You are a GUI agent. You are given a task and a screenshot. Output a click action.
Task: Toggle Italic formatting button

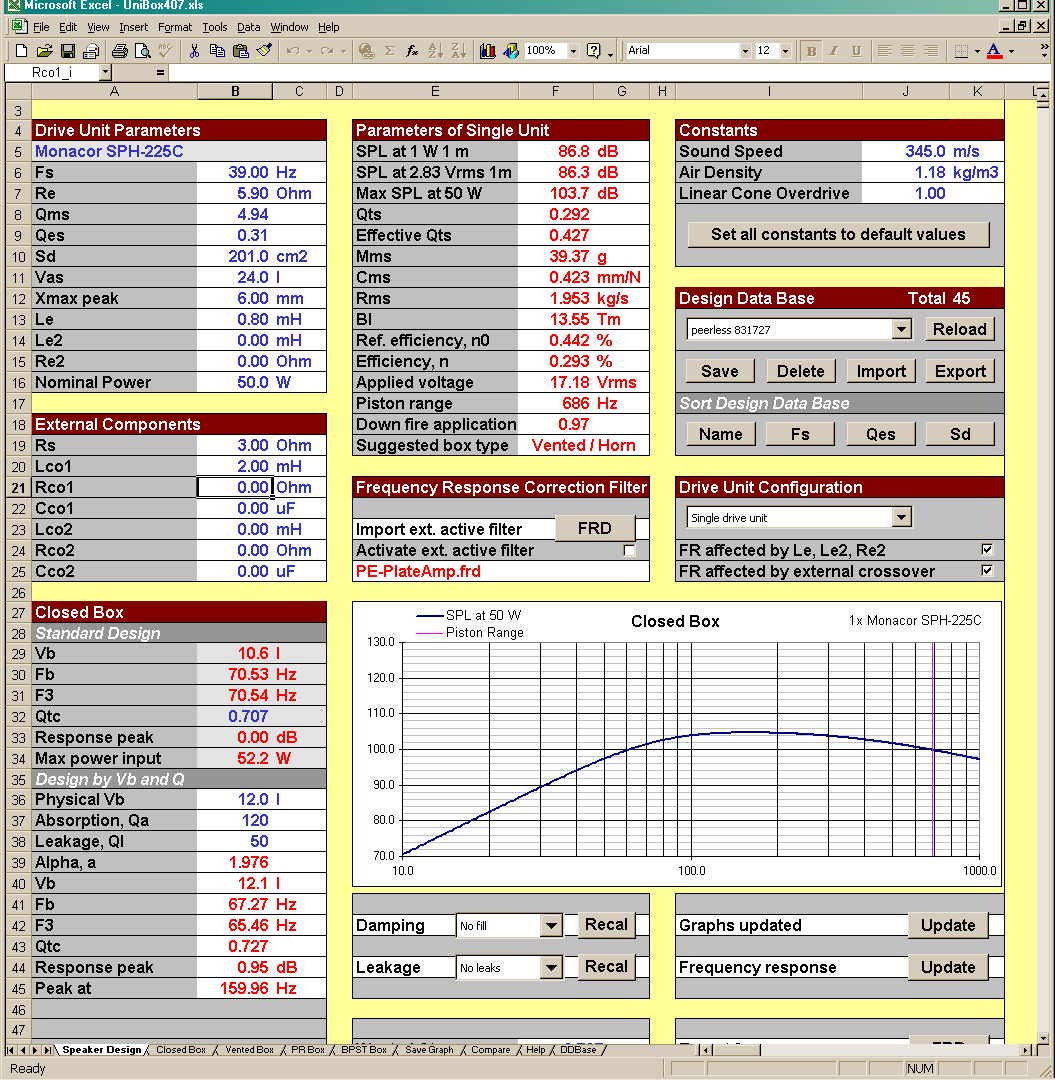point(834,51)
